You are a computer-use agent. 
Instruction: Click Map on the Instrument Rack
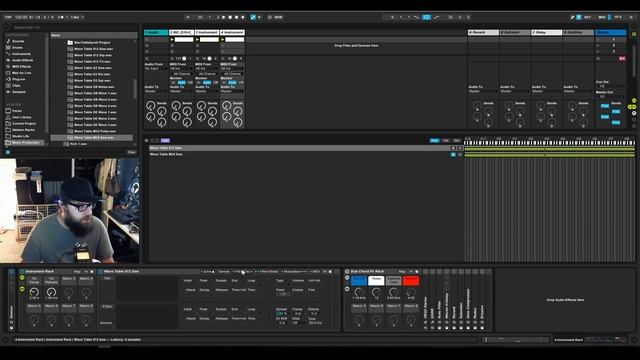coord(77,271)
